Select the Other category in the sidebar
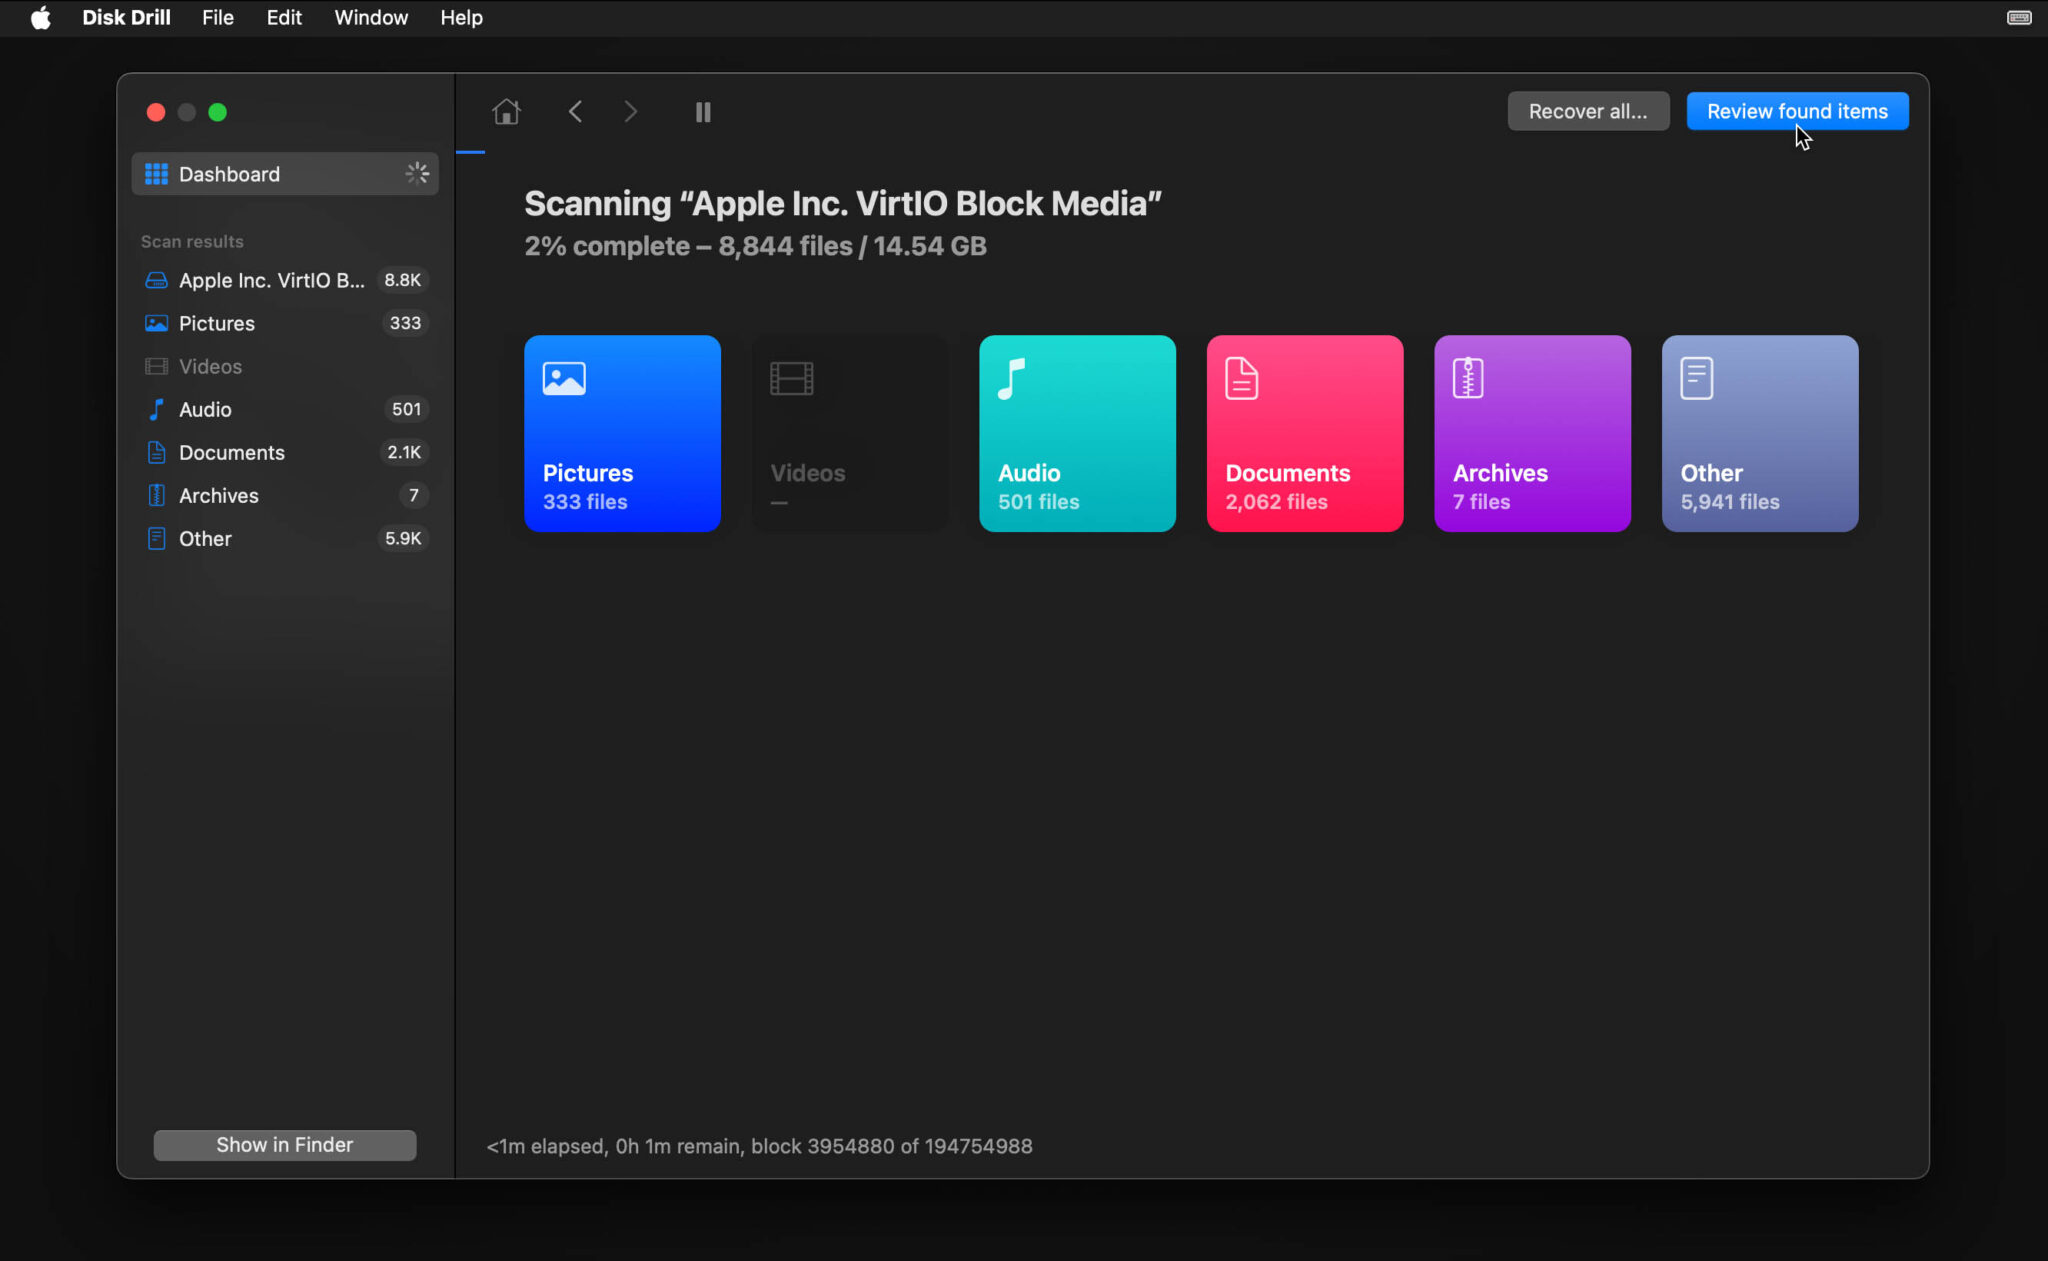The width and height of the screenshot is (2048, 1261). [204, 538]
